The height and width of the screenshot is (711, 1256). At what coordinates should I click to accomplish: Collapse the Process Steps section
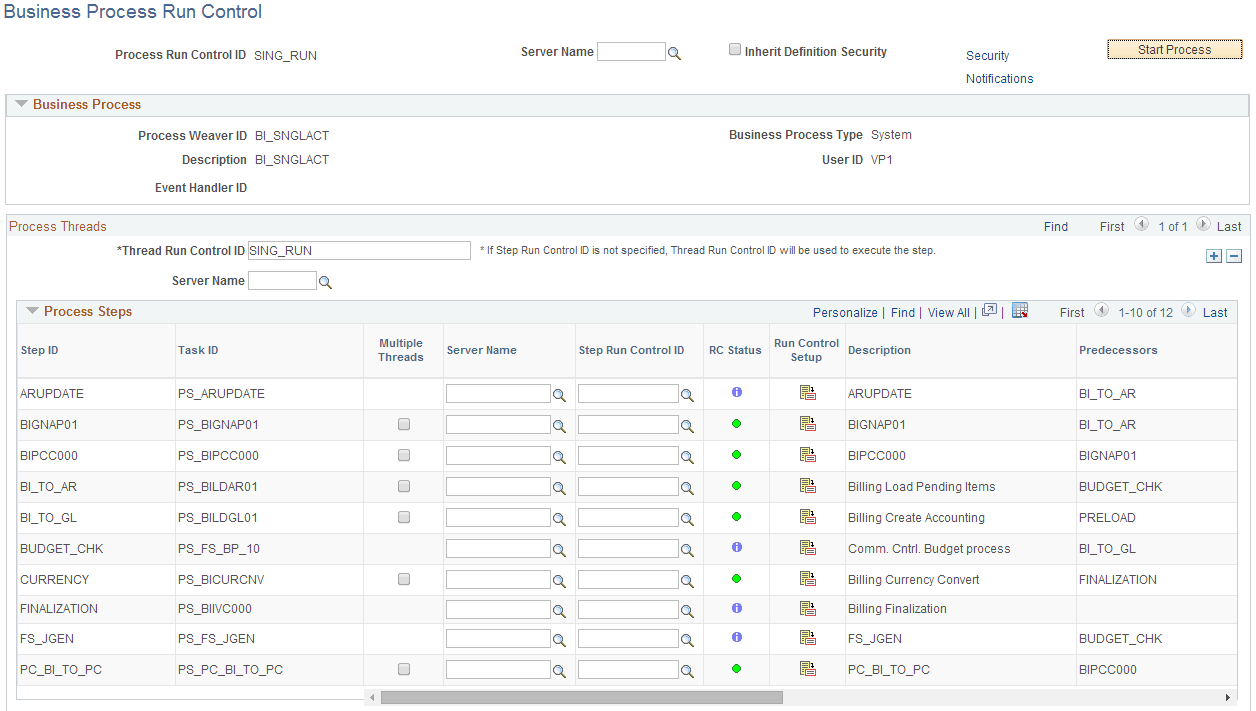(x=33, y=311)
